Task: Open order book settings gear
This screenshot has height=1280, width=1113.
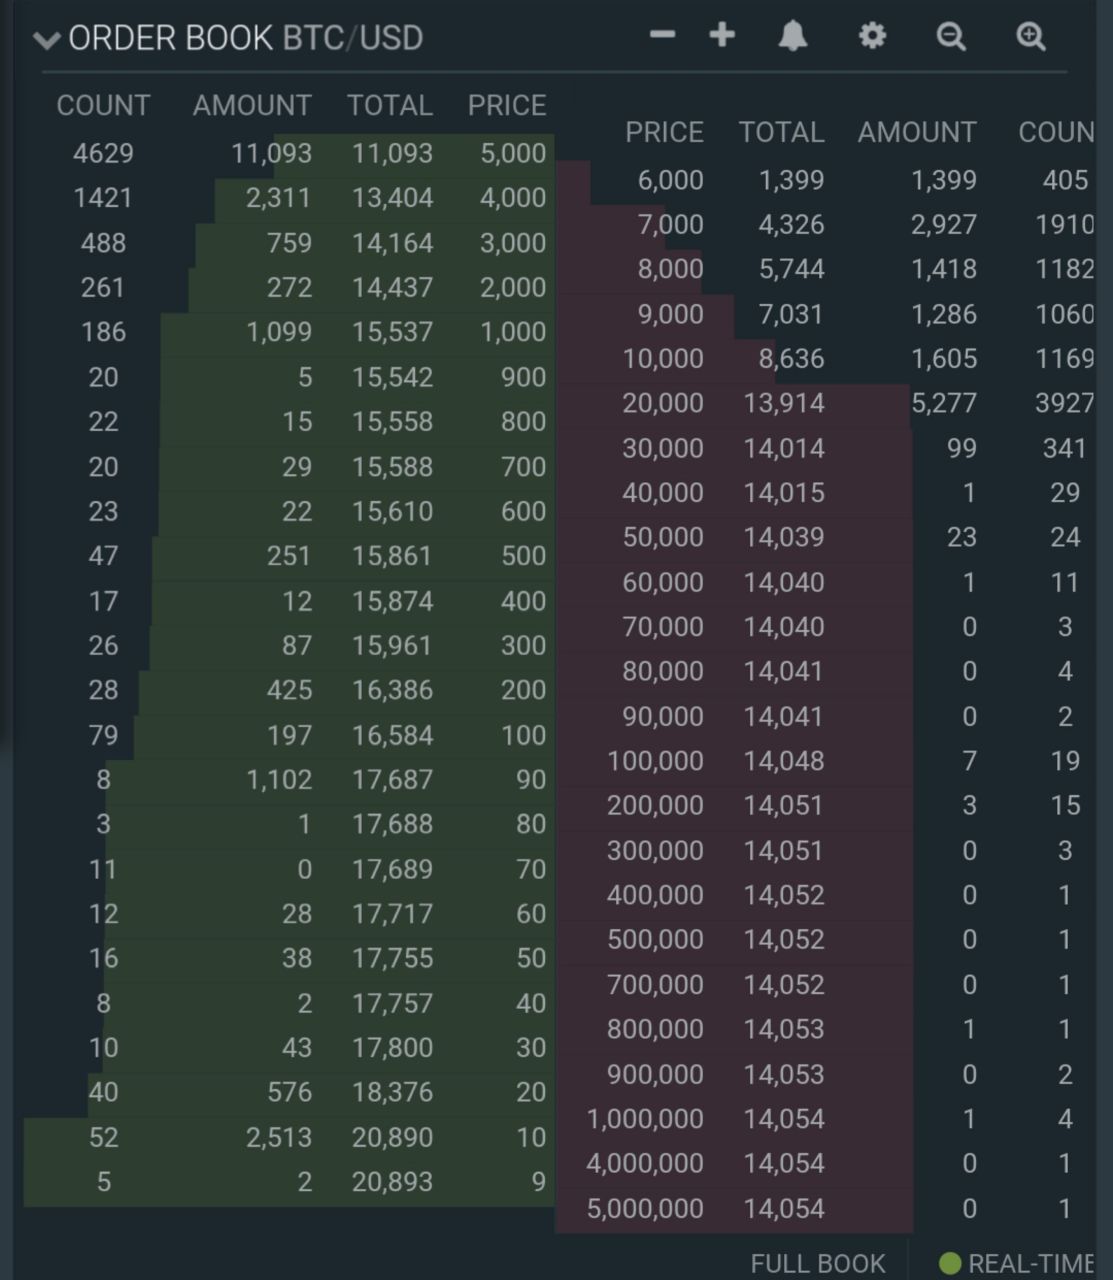Action: [872, 37]
